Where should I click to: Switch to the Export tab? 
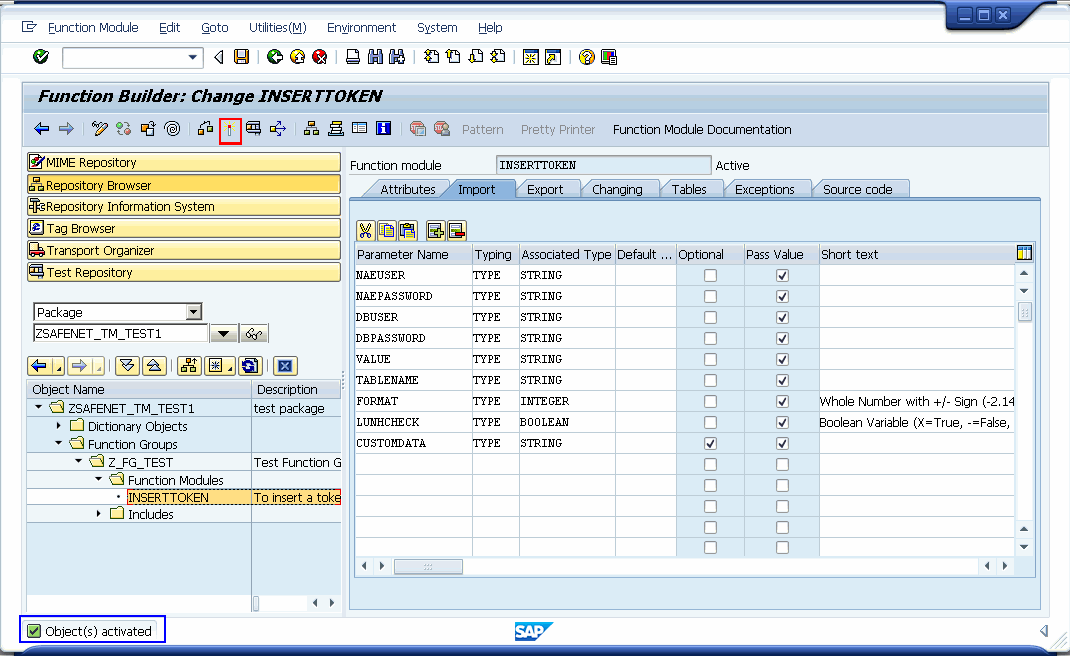(545, 189)
